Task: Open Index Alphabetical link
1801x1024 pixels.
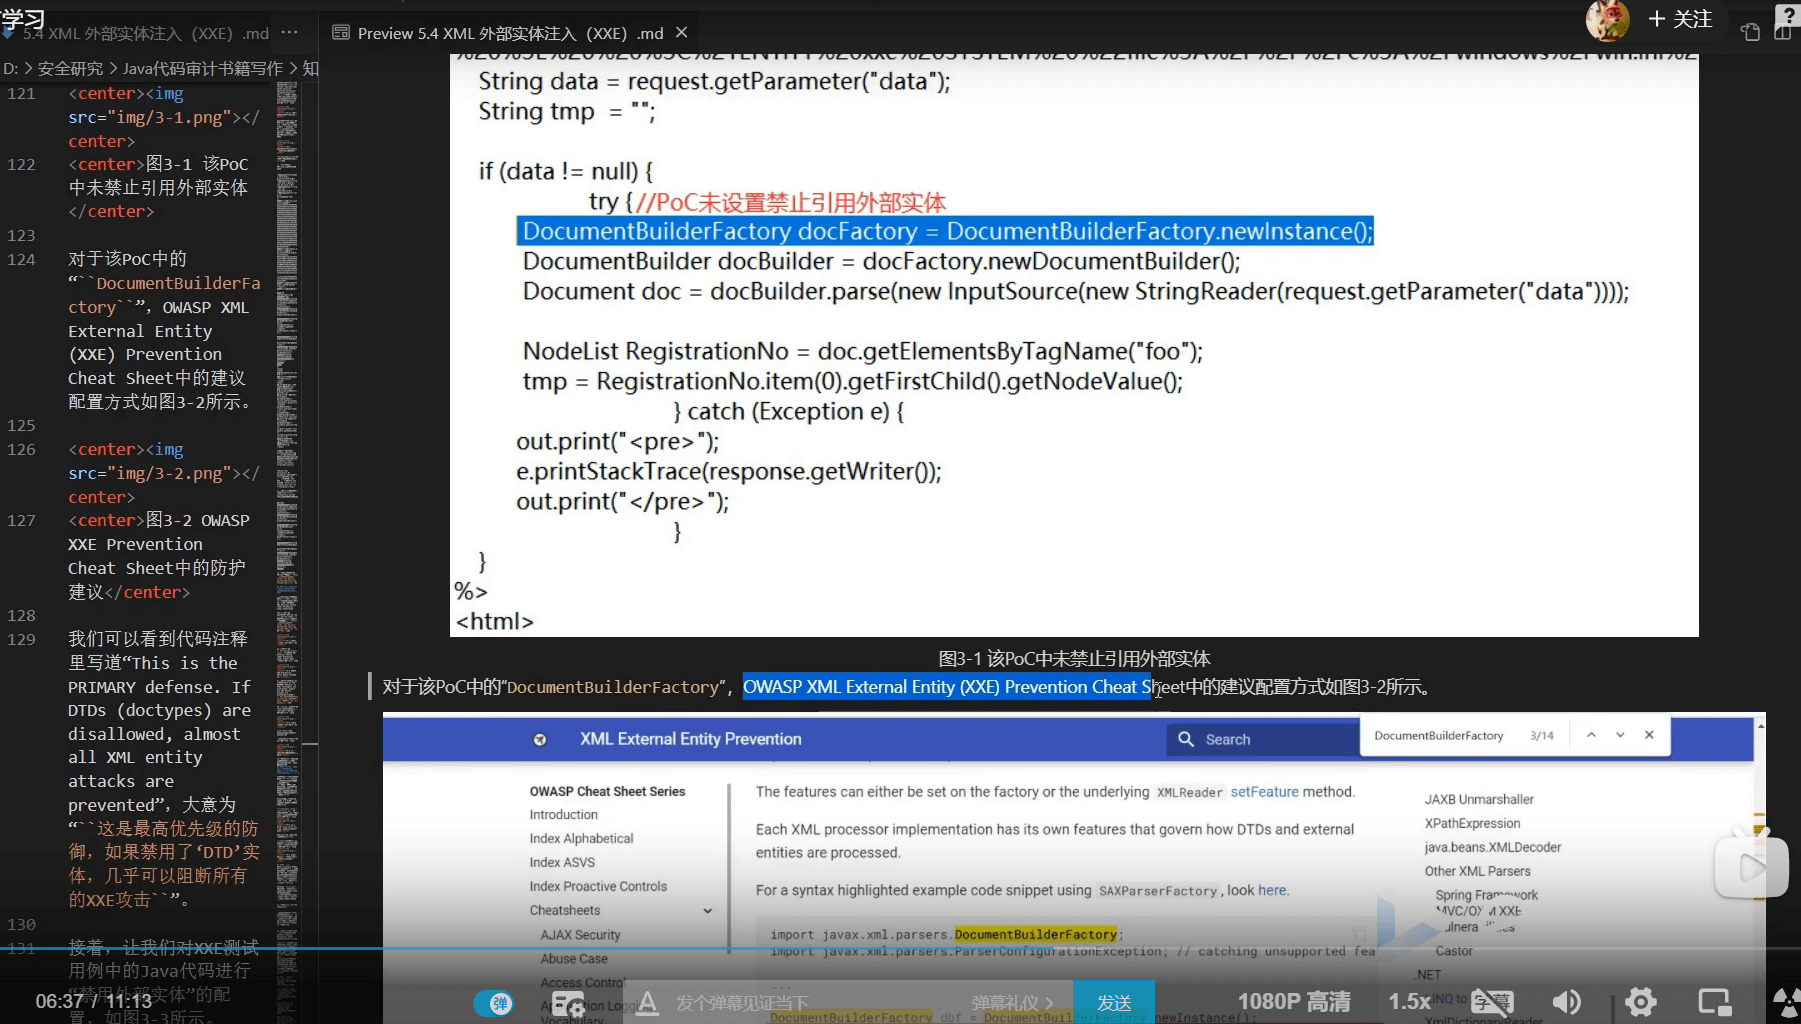Action: pos(581,839)
